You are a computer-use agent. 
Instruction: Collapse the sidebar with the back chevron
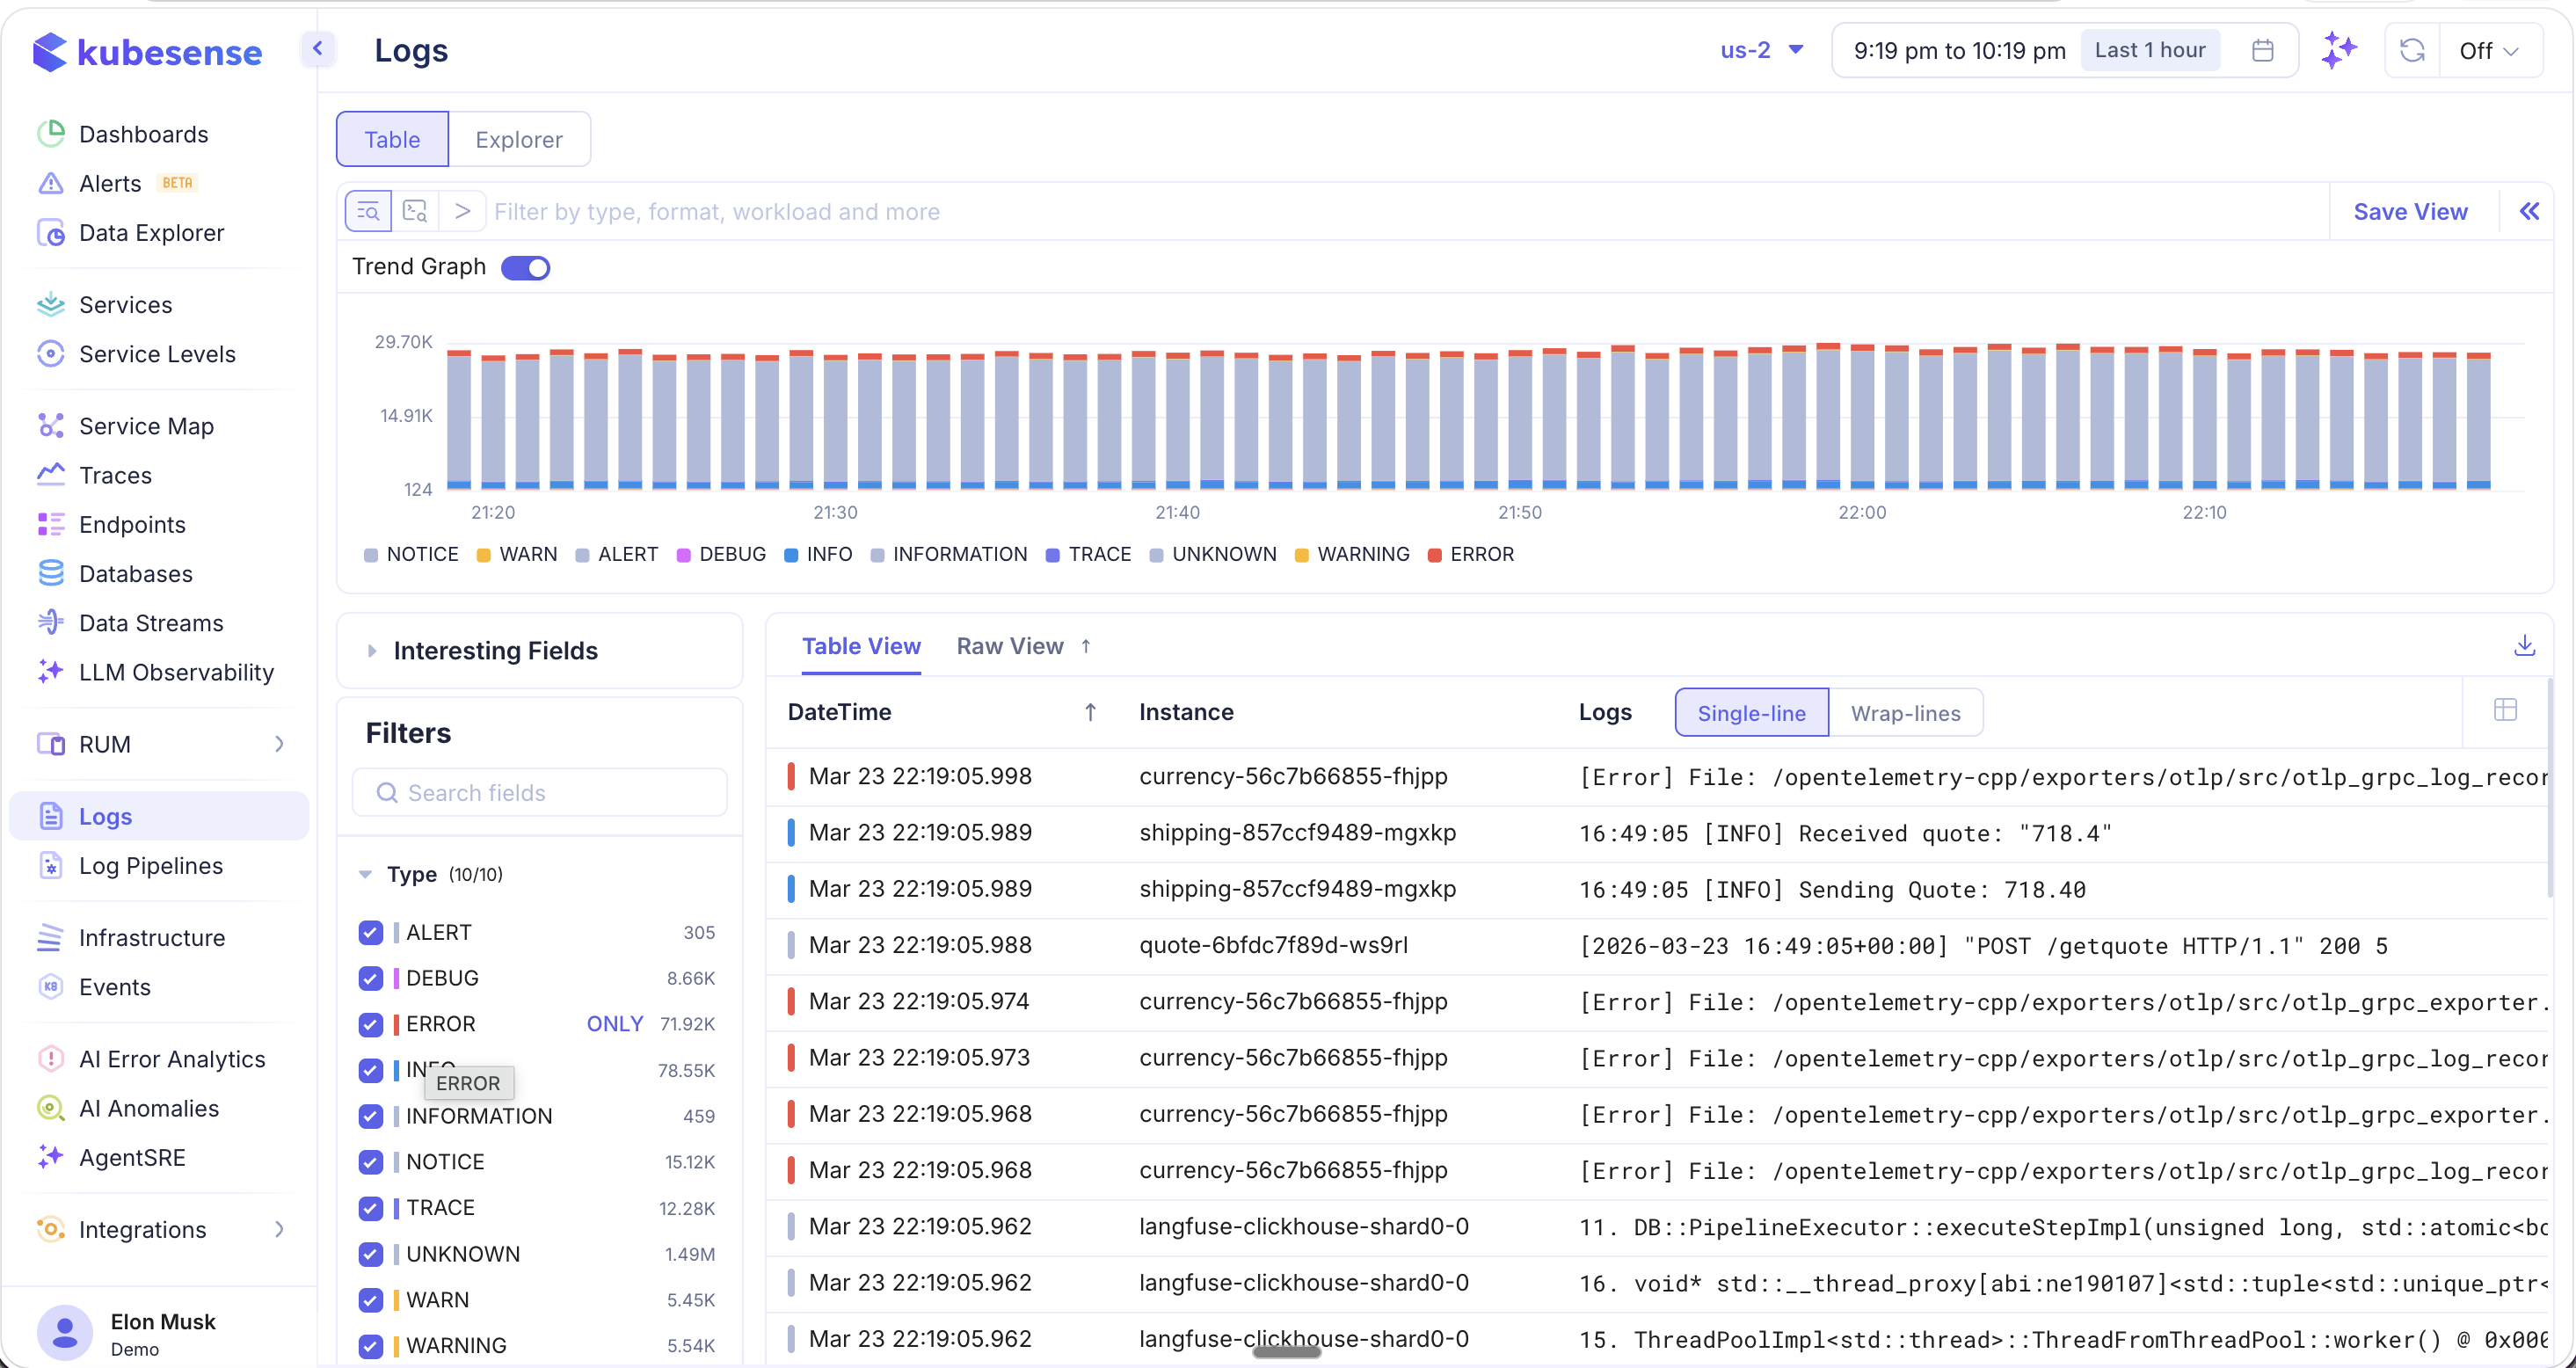[317, 48]
